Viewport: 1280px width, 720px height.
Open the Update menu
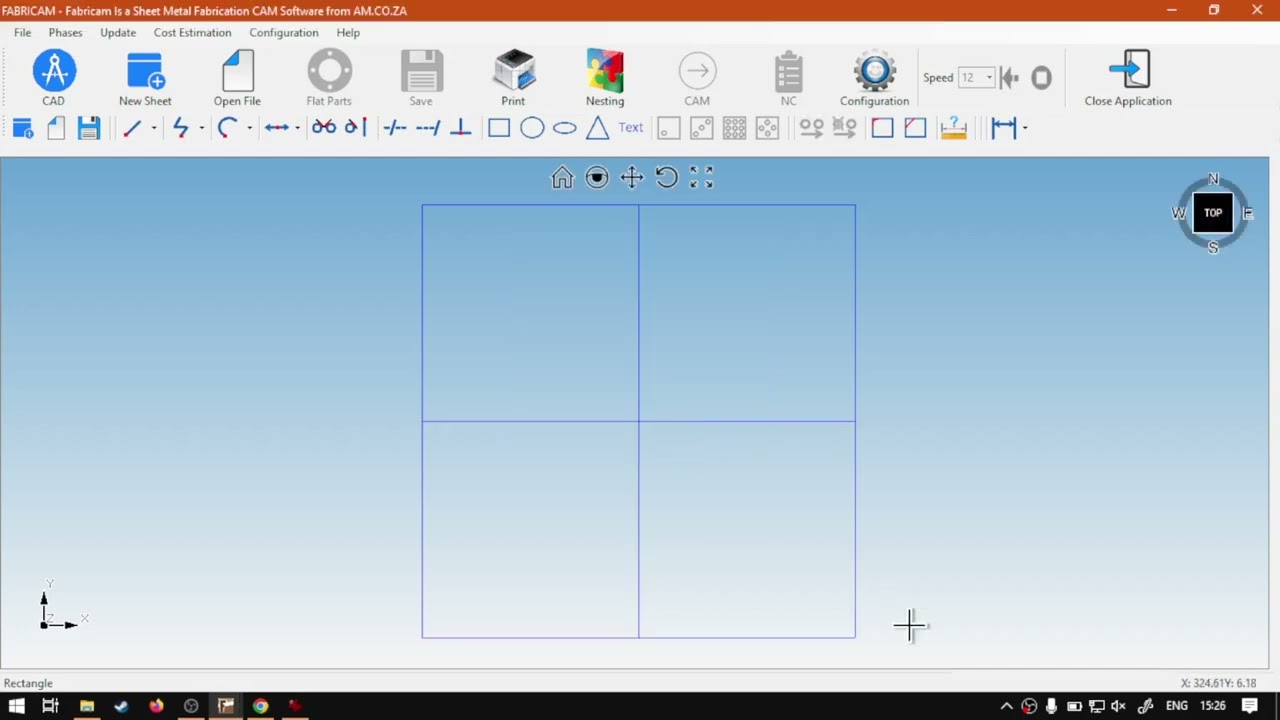[118, 32]
